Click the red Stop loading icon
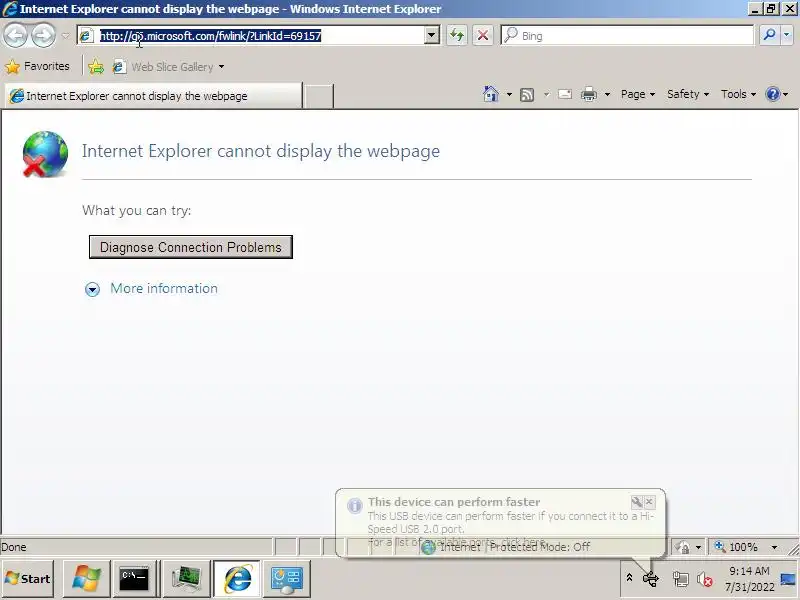 (x=482, y=36)
